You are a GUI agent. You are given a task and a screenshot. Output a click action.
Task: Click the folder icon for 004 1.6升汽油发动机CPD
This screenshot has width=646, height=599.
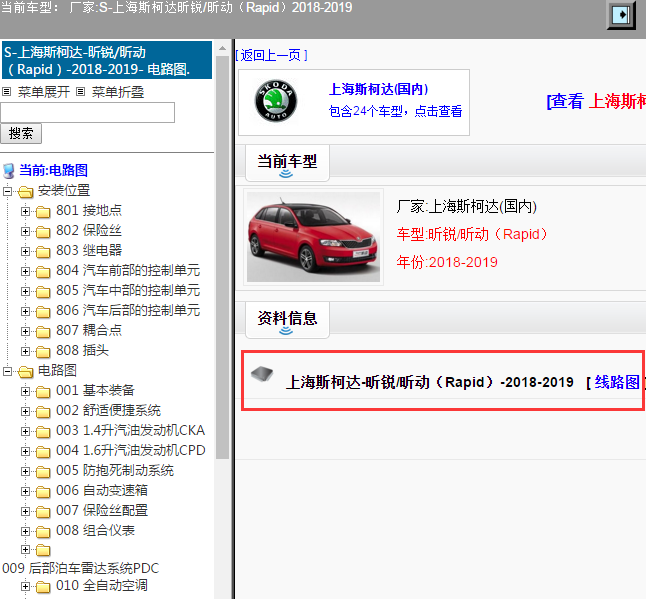43,452
